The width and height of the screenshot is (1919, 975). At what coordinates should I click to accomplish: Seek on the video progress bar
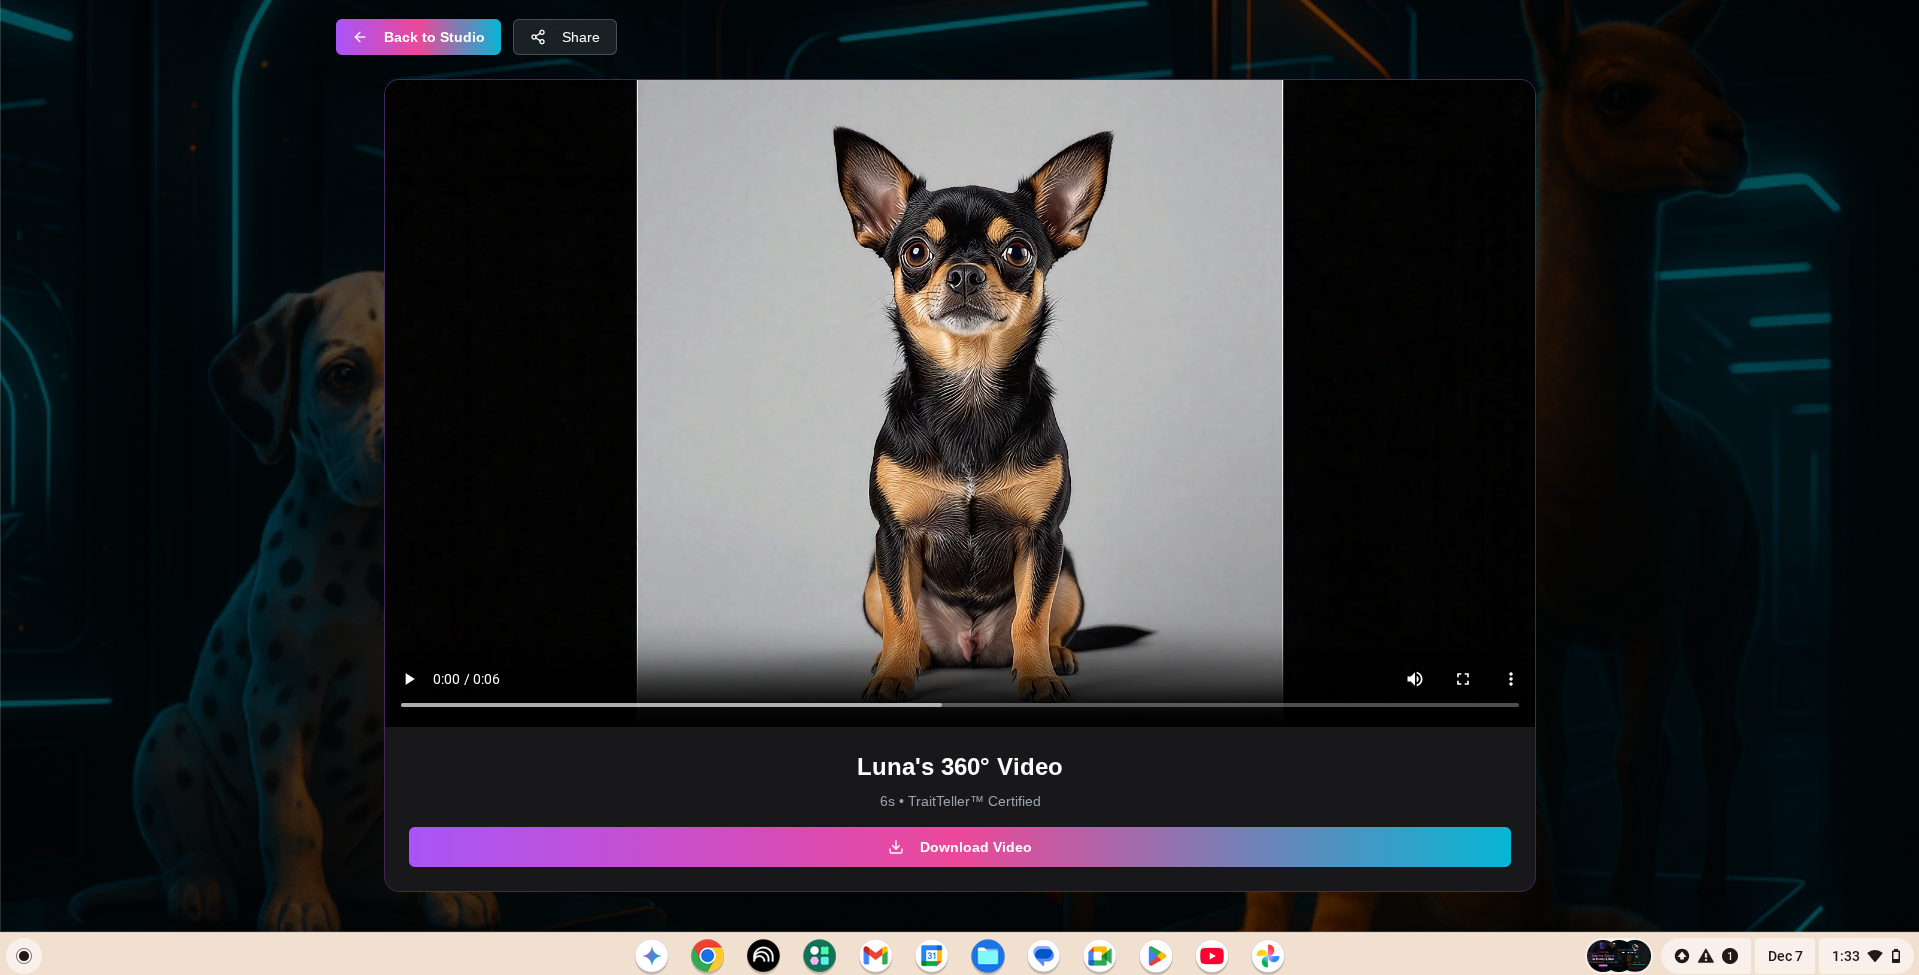point(959,705)
